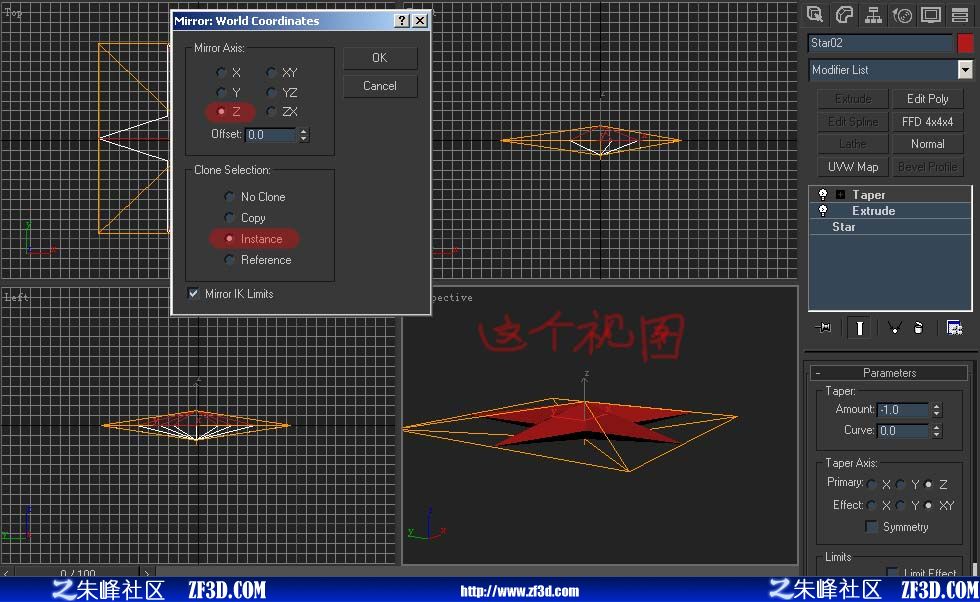Click the Taper Amount spinner

(x=936, y=409)
